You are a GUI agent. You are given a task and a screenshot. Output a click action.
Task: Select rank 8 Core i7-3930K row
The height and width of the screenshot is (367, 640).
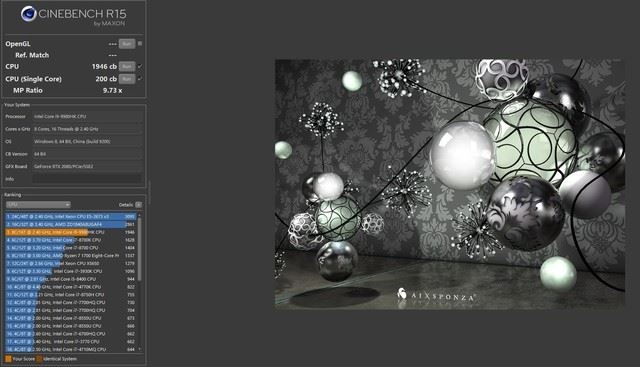click(71, 271)
